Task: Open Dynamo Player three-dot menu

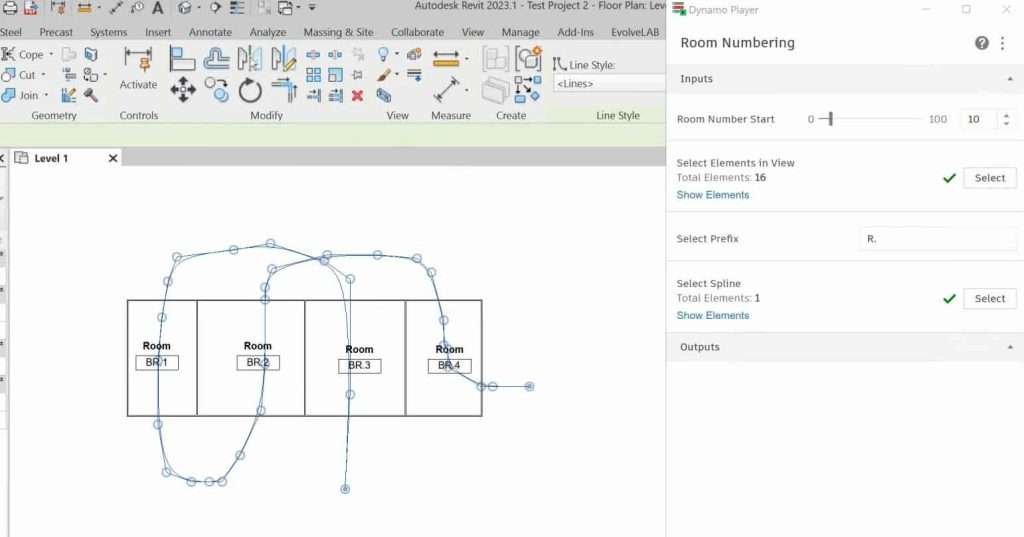Action: [1002, 43]
